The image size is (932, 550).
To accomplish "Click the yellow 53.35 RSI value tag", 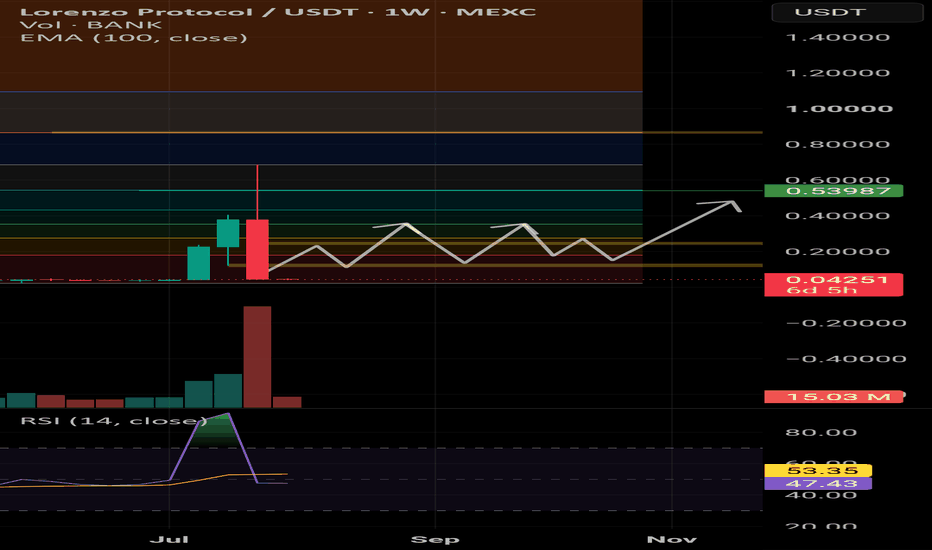I will click(818, 471).
